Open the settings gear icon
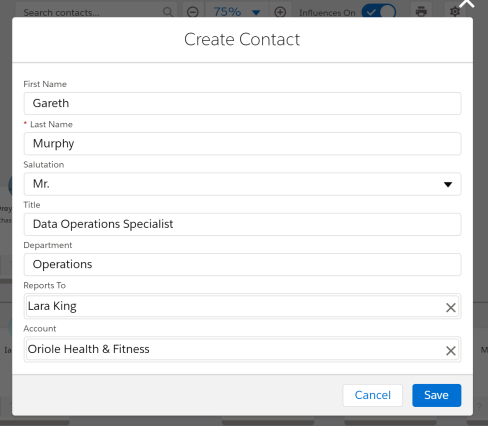This screenshot has width=488, height=426. tap(455, 11)
